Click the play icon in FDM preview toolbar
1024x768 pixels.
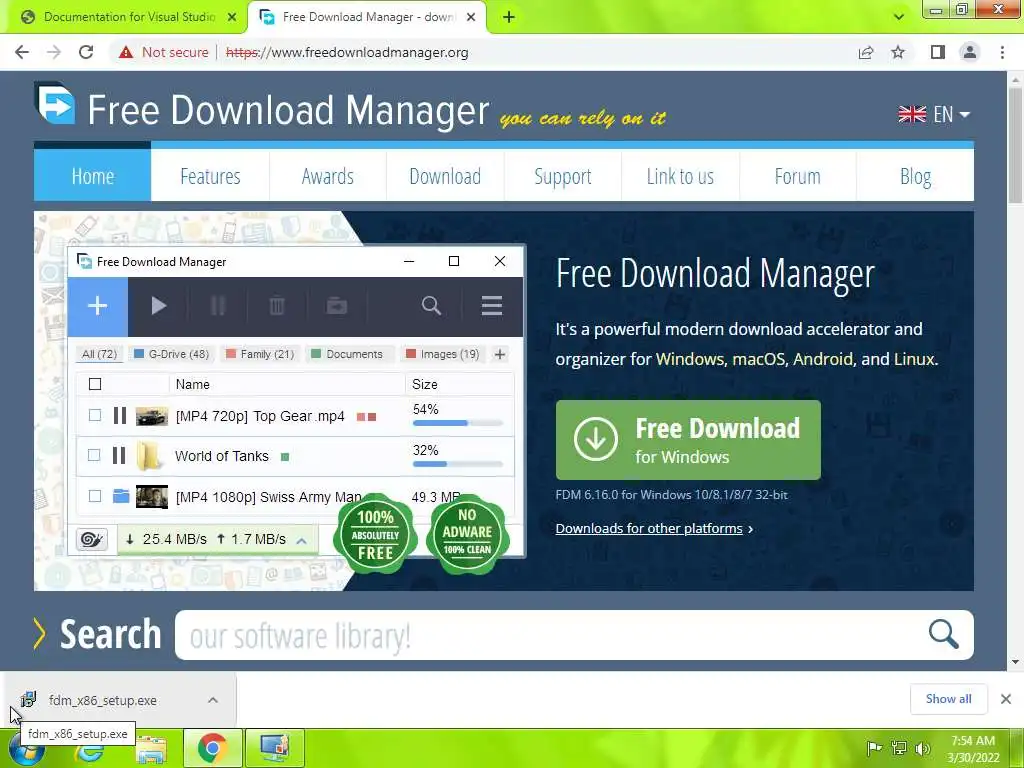pyautogui.click(x=158, y=306)
